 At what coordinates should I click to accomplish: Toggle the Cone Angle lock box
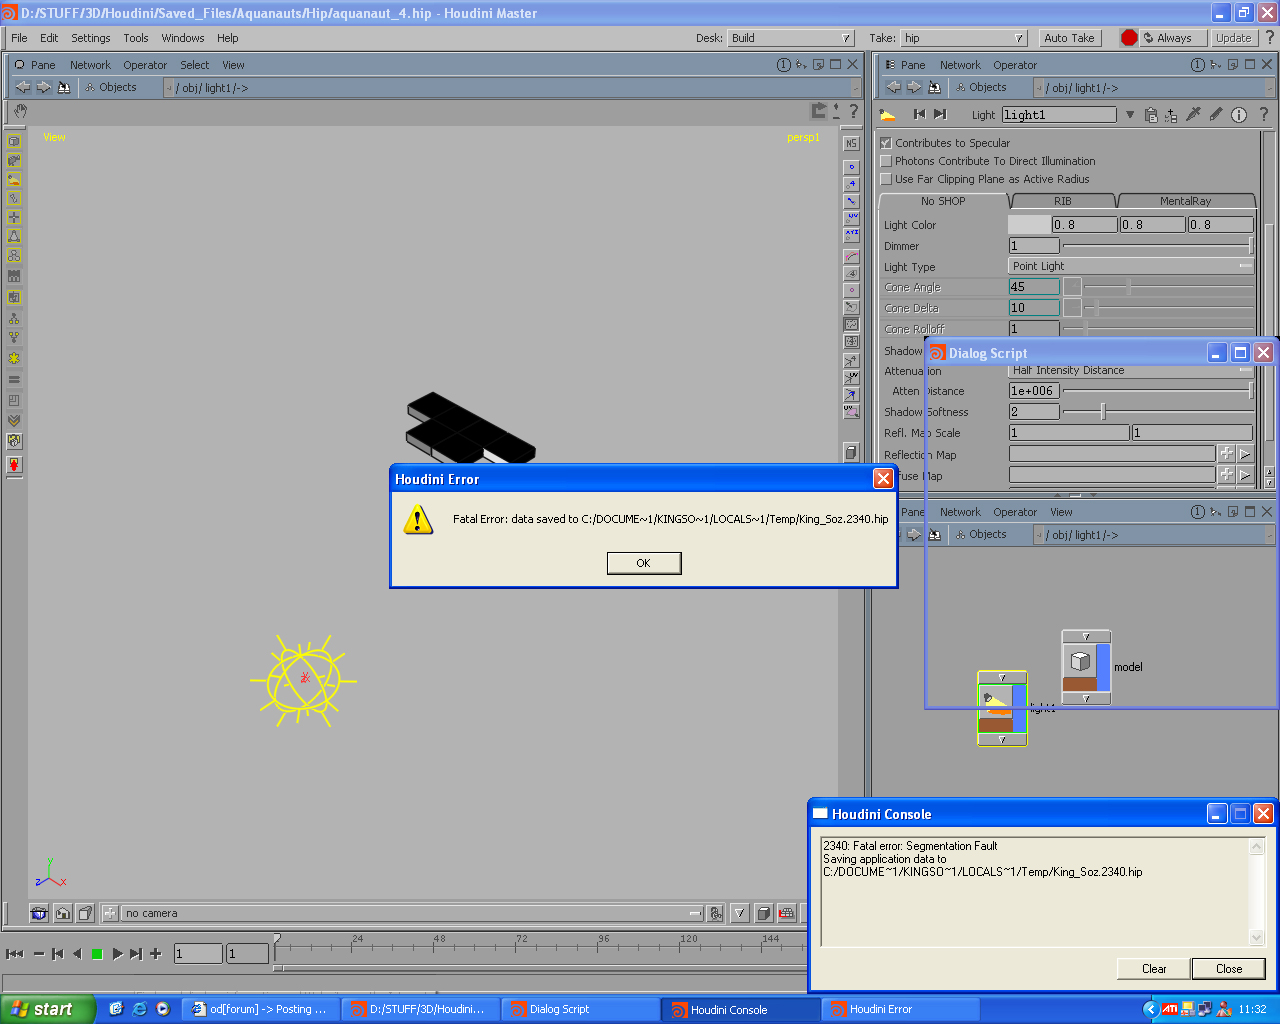[1072, 287]
